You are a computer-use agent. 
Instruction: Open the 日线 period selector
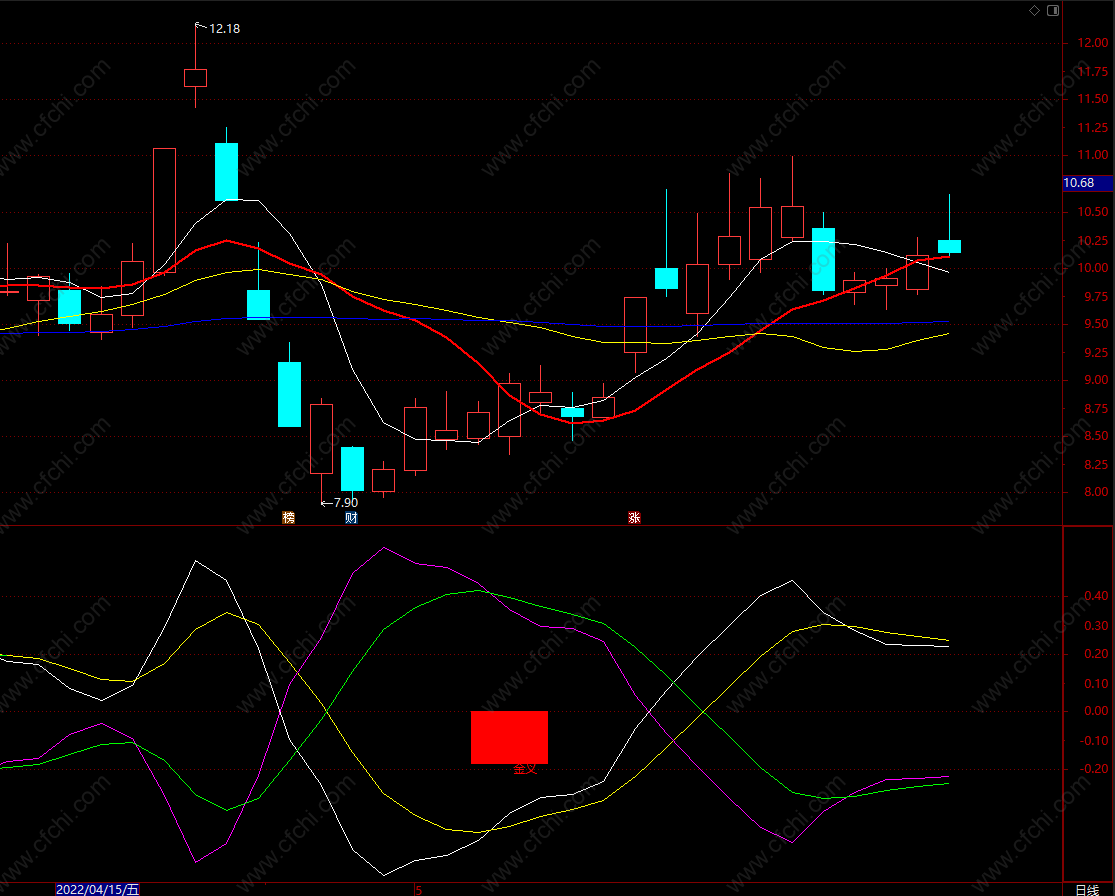1087,890
